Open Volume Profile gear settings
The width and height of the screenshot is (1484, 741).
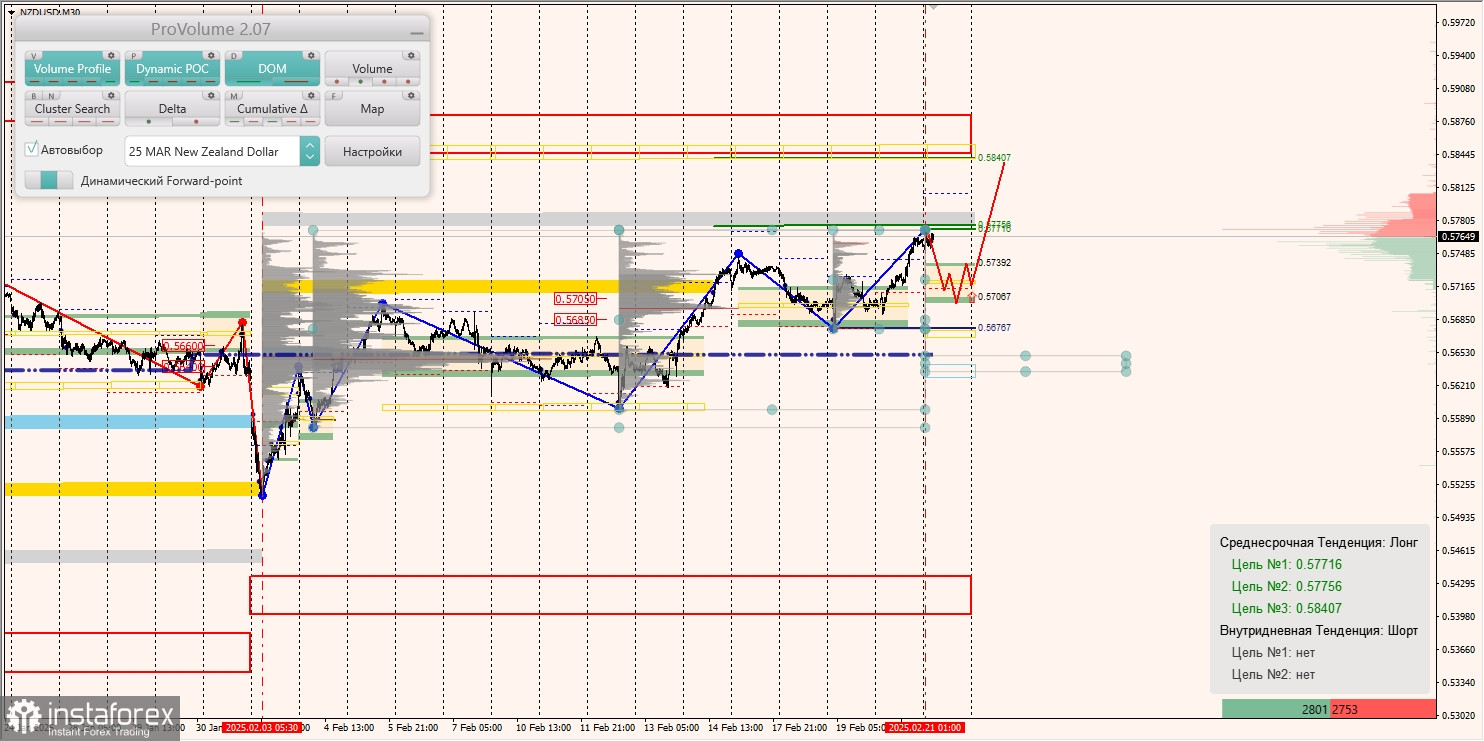[111, 55]
